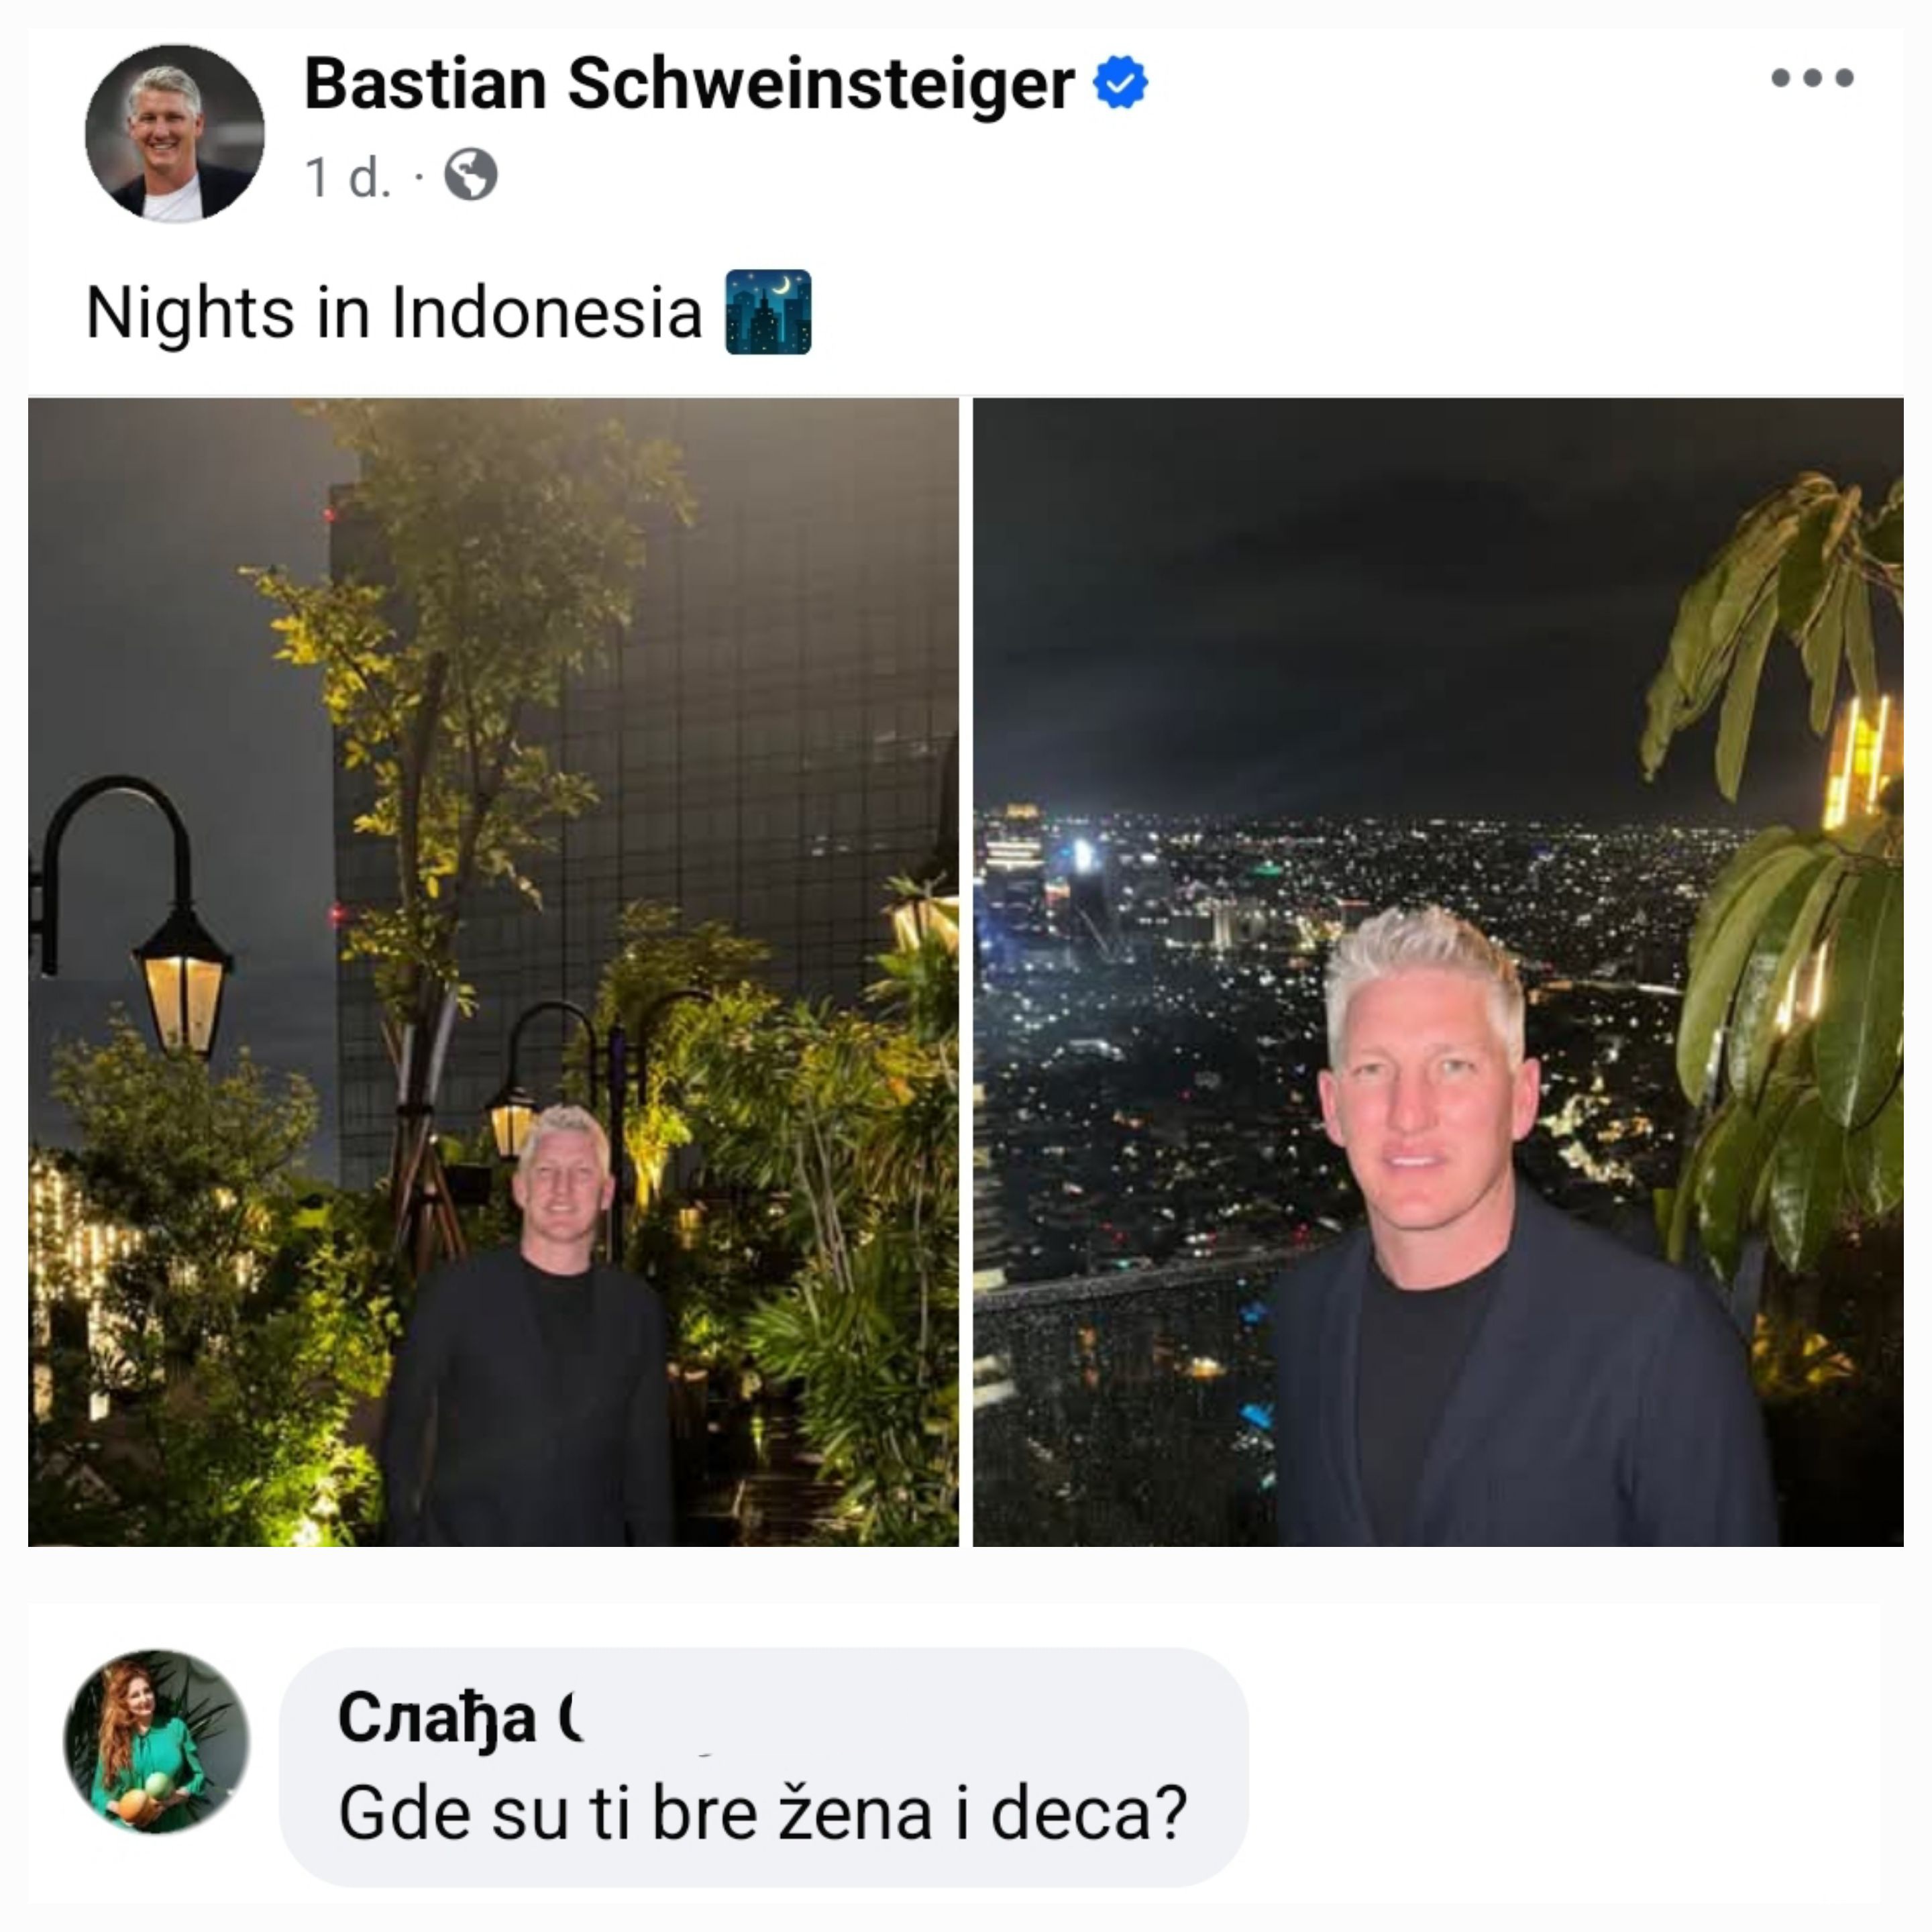The image size is (1932, 1932).
Task: Open the poster's round profile picture
Action: pyautogui.click(x=175, y=133)
